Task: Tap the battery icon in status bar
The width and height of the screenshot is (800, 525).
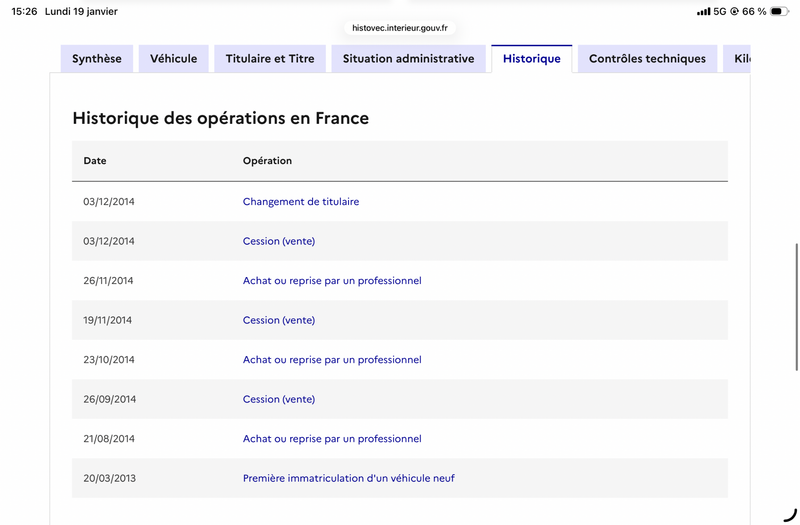Action: pos(778,12)
